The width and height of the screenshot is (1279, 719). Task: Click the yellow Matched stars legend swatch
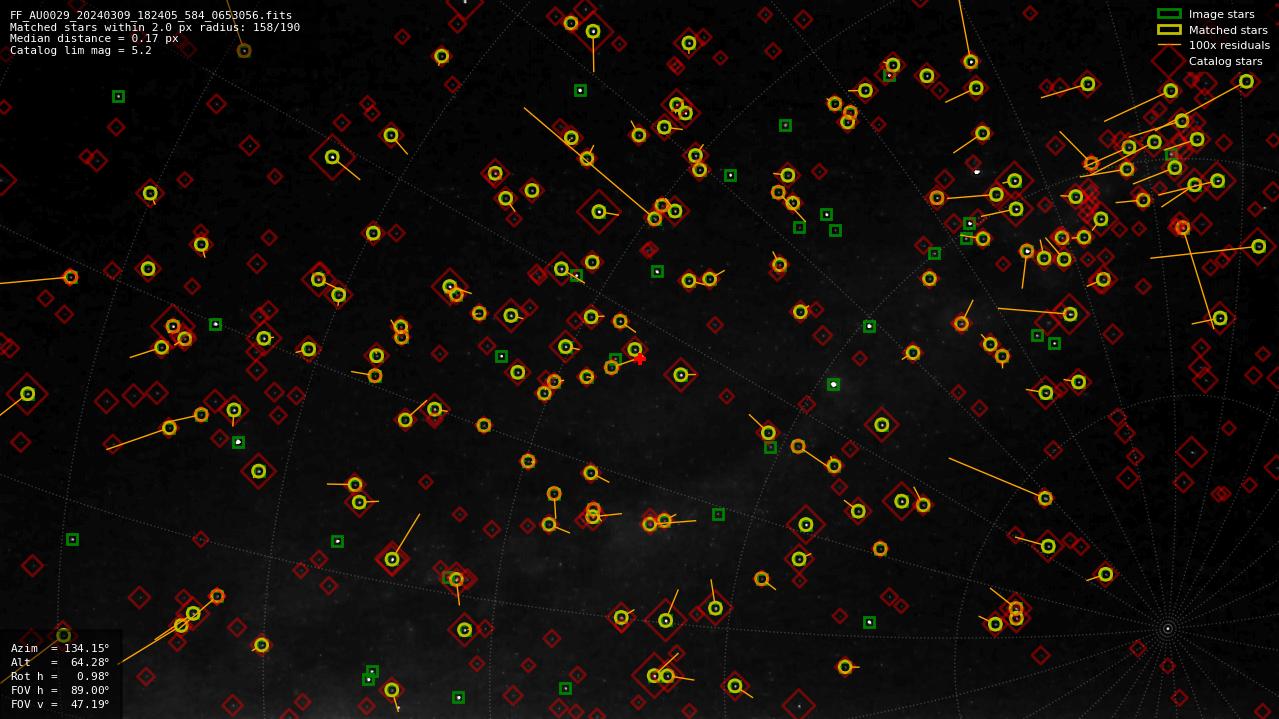pyautogui.click(x=1169, y=30)
